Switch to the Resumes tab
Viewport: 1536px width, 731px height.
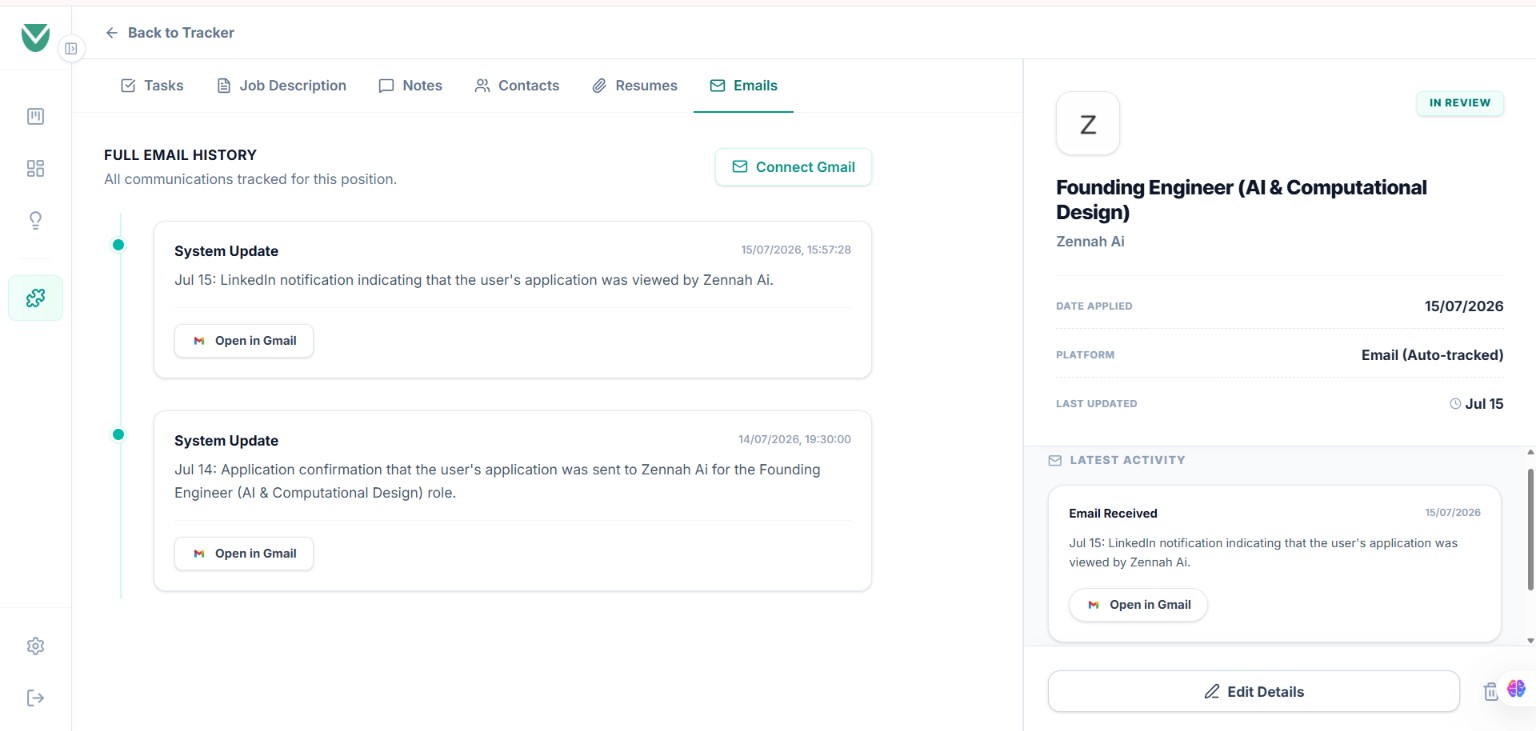[635, 85]
